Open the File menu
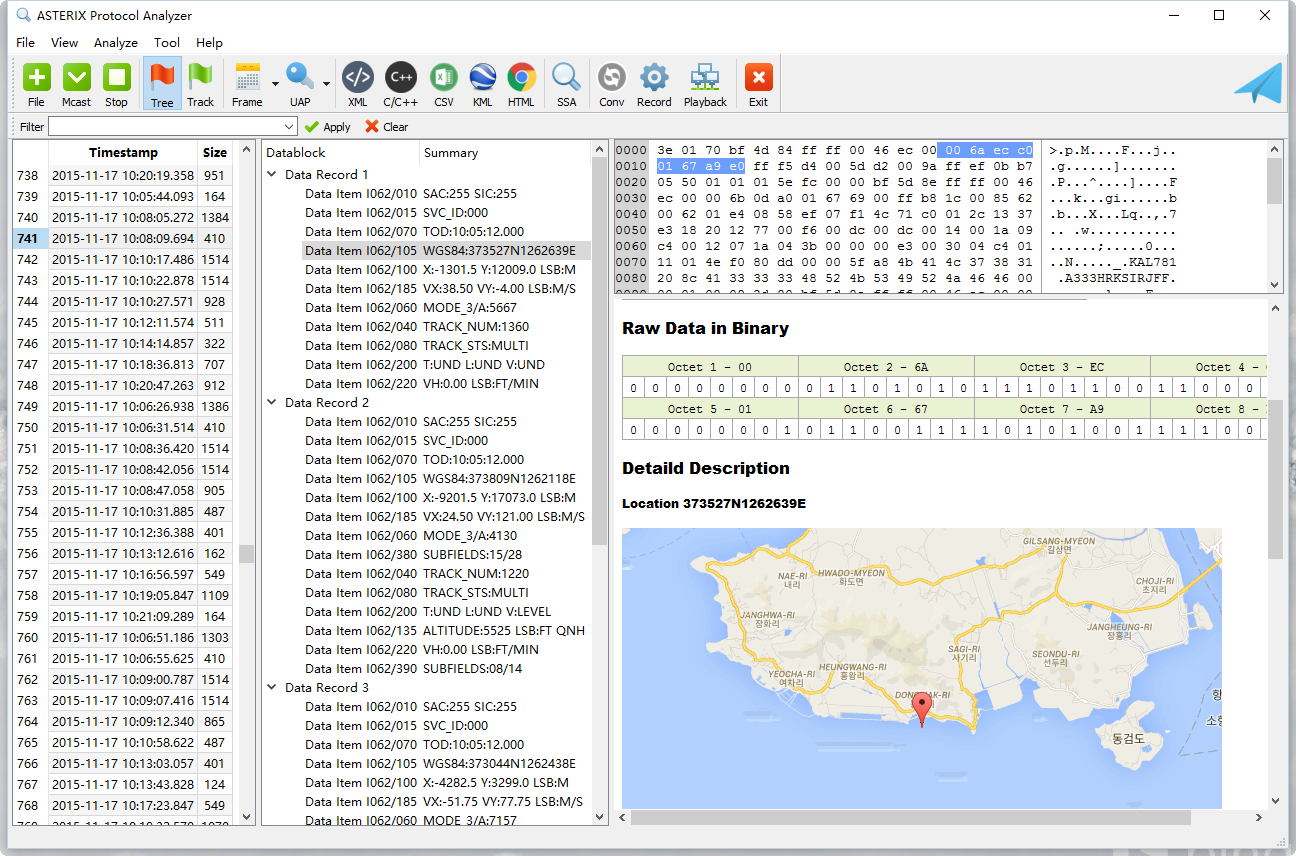1296x856 pixels. pyautogui.click(x=25, y=43)
